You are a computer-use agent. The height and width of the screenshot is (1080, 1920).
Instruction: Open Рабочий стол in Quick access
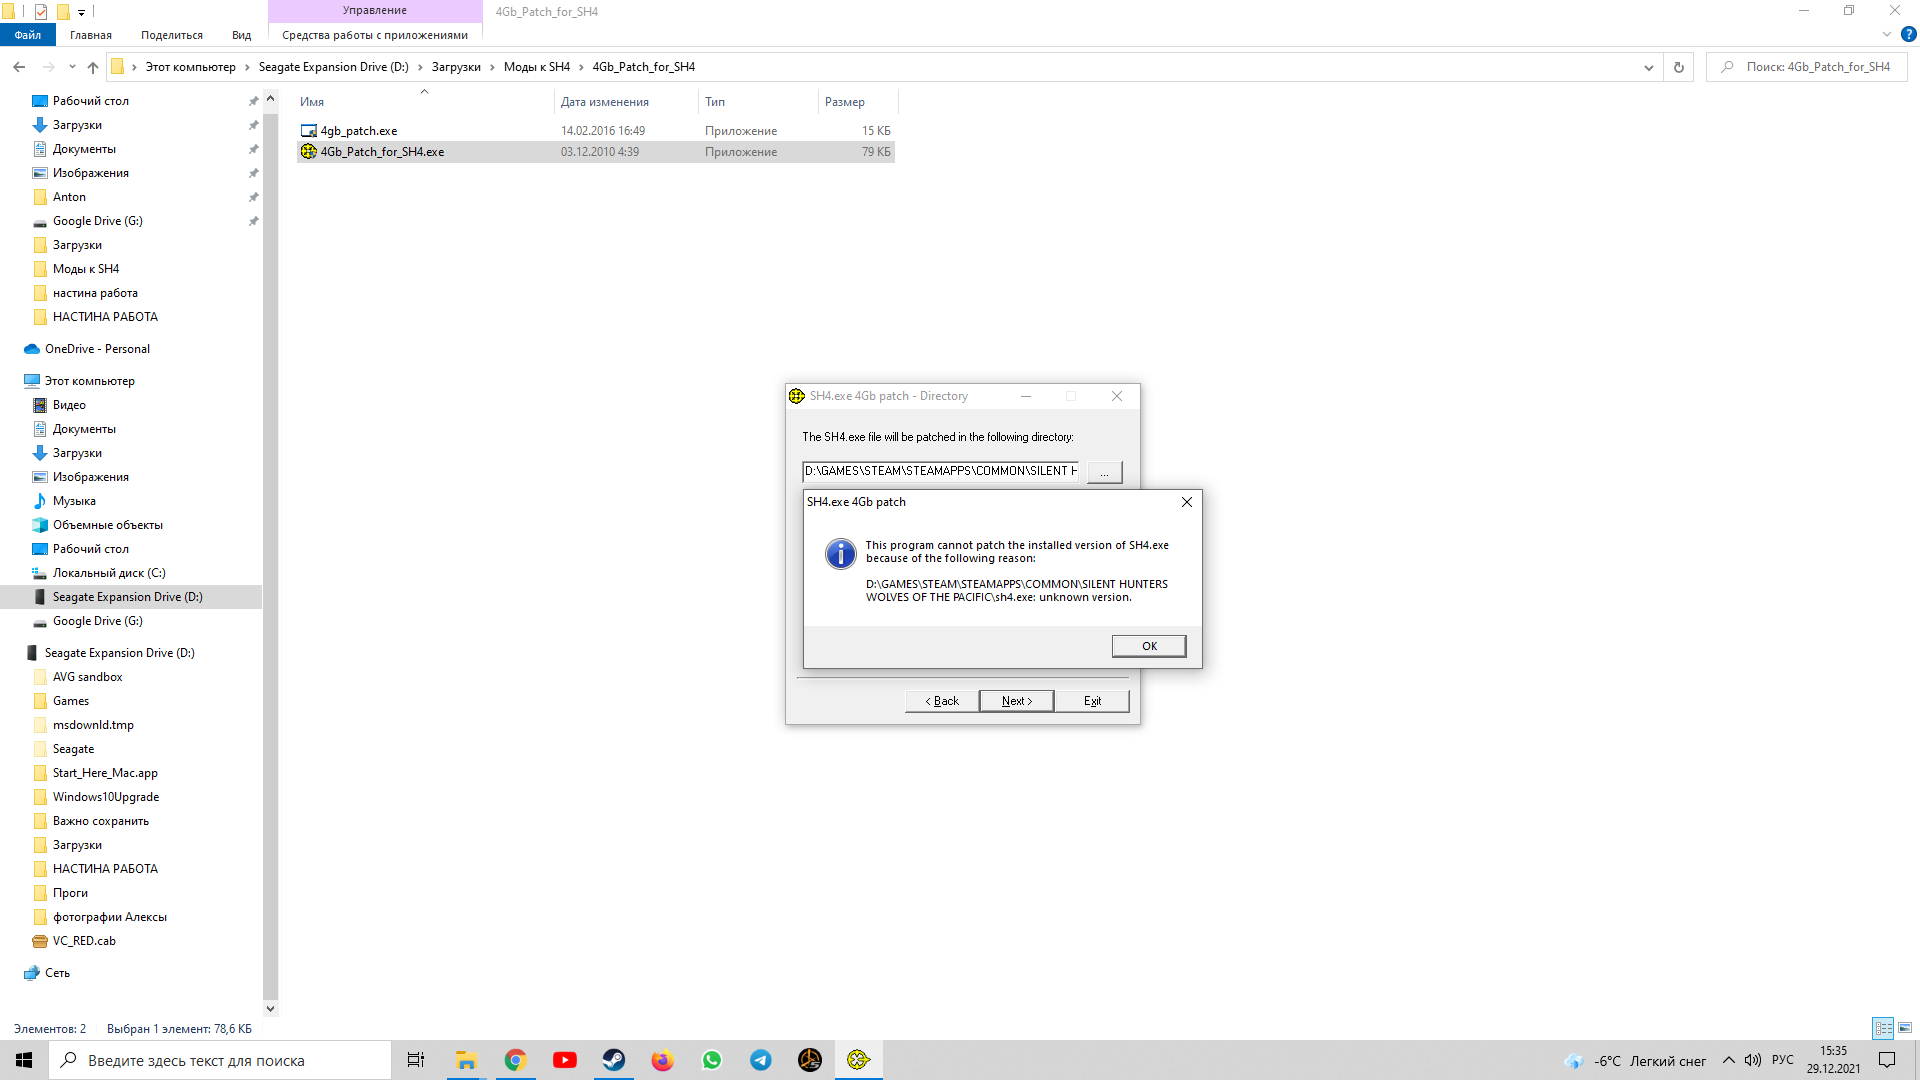click(90, 101)
